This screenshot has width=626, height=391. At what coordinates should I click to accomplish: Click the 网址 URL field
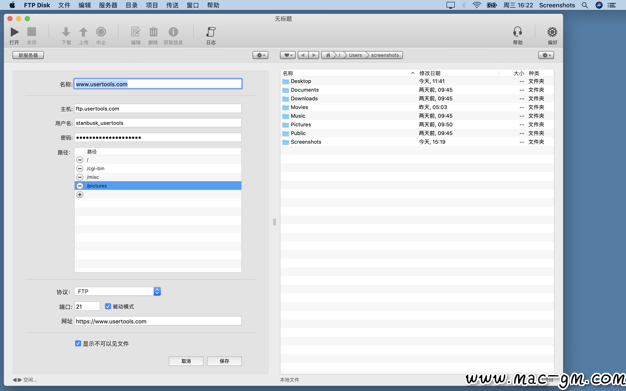158,321
